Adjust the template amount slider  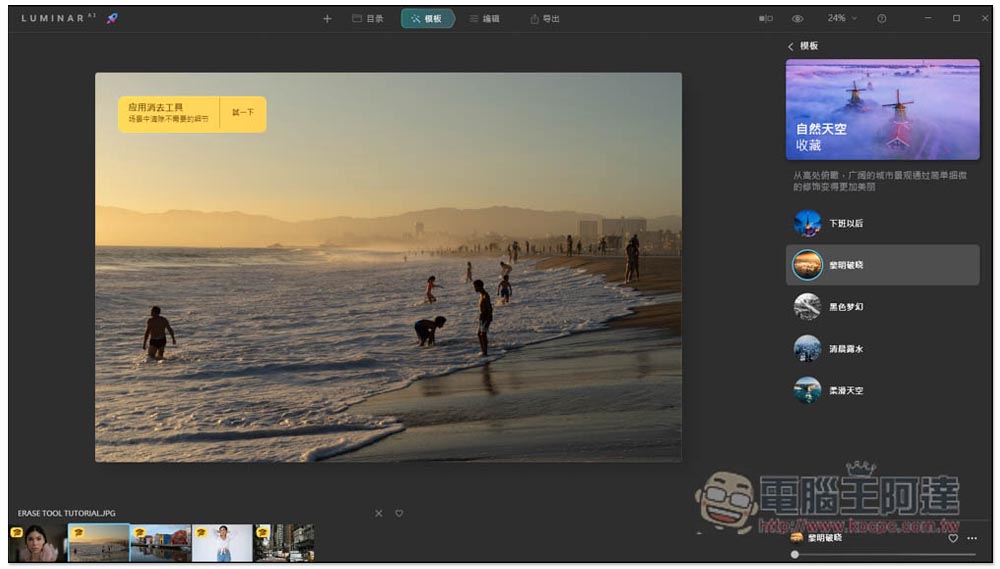pos(884,554)
